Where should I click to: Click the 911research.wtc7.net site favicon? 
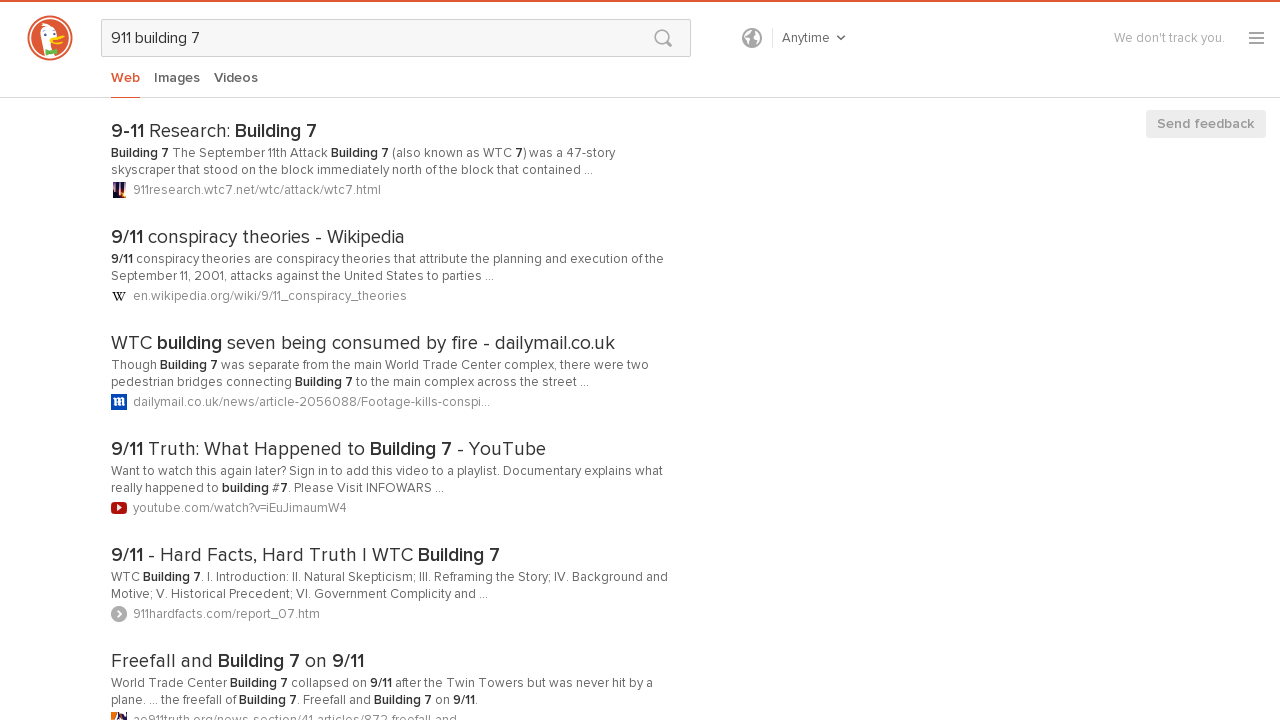(x=119, y=190)
